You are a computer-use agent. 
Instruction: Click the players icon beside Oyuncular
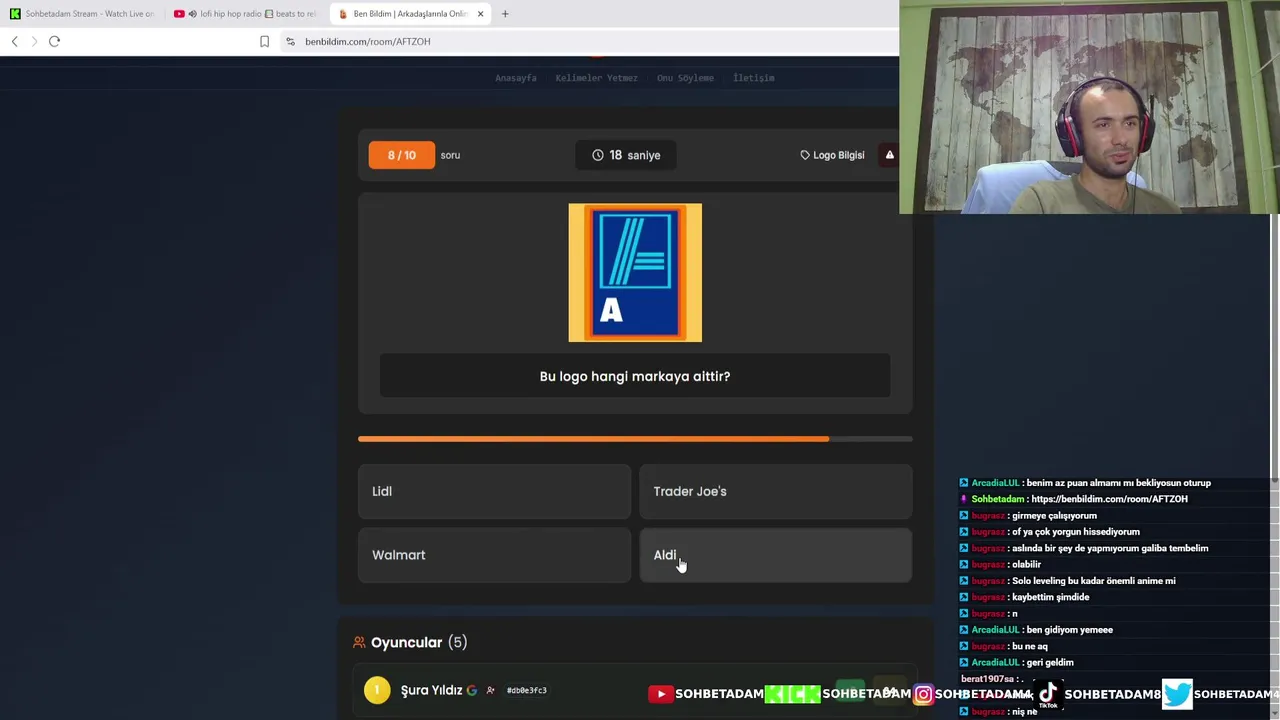coord(359,643)
